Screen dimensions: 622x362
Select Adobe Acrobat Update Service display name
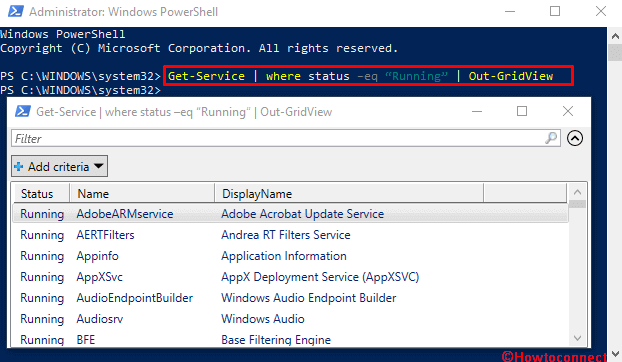point(303,214)
